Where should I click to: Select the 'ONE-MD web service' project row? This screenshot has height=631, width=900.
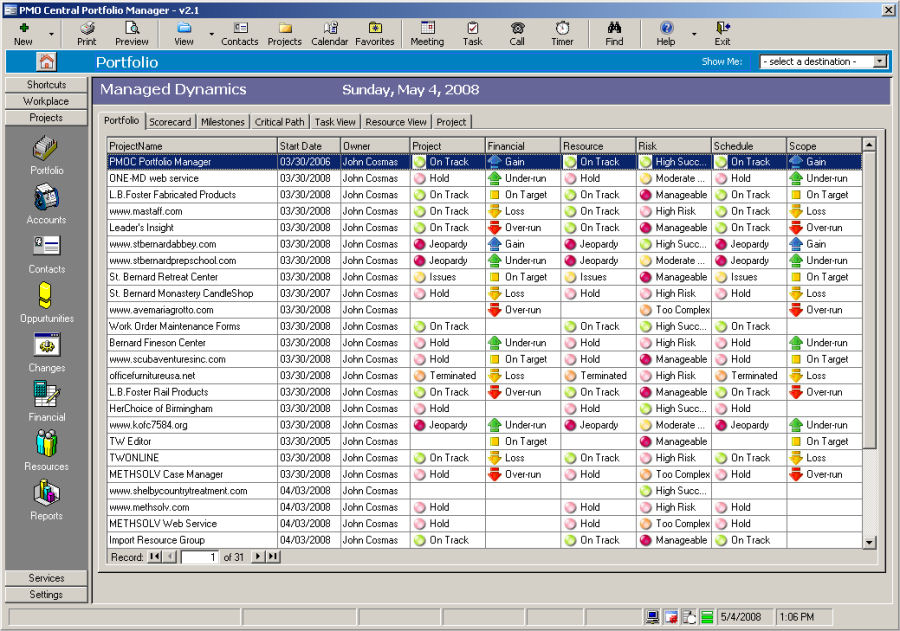pyautogui.click(x=484, y=179)
